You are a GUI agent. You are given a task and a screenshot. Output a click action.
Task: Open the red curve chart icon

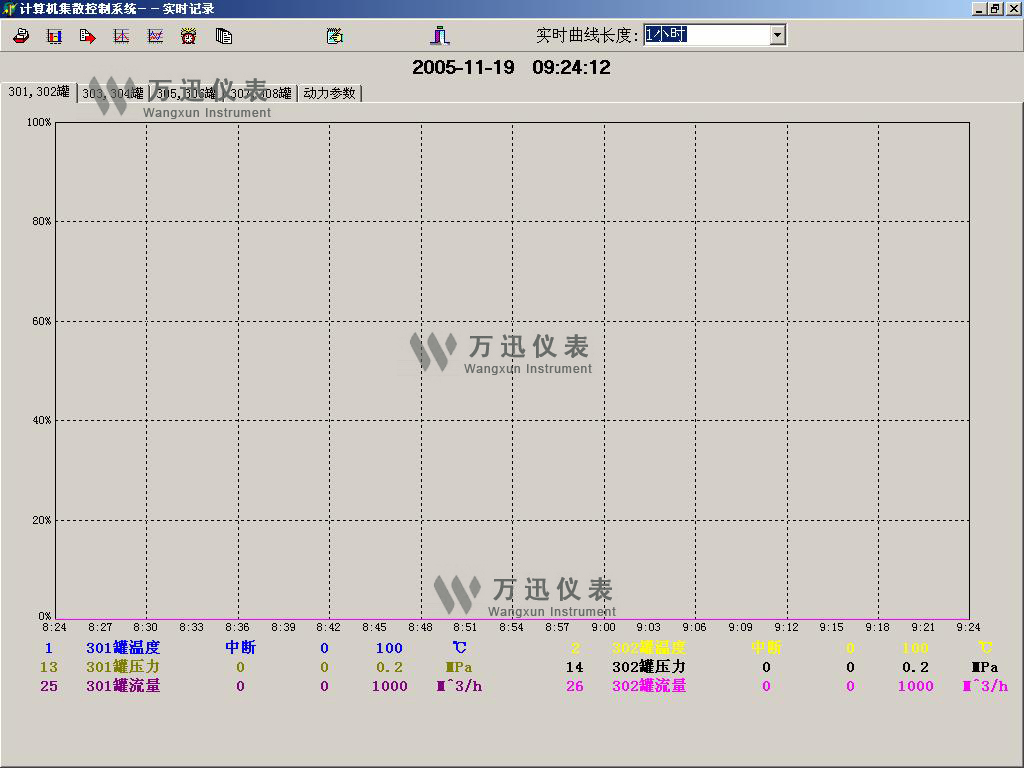(x=121, y=36)
